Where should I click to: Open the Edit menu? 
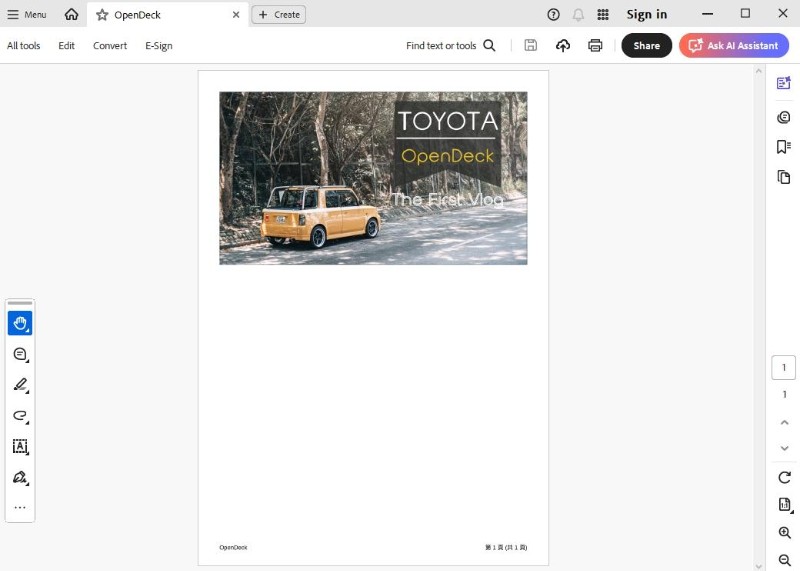[x=66, y=45]
